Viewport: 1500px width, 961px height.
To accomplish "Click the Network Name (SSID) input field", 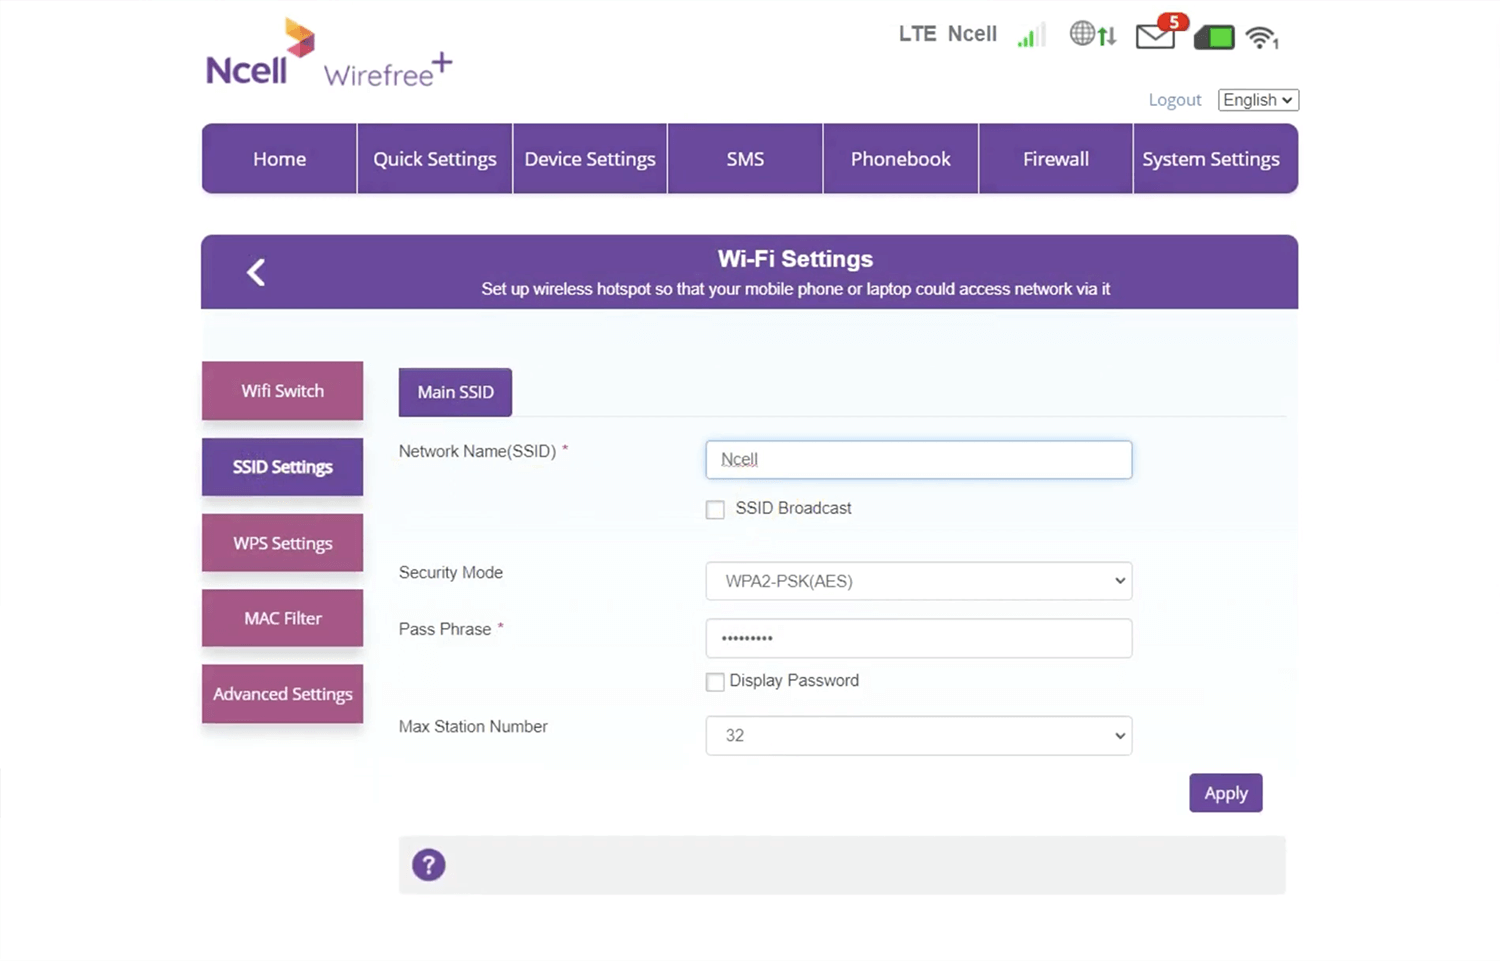I will click(x=918, y=460).
